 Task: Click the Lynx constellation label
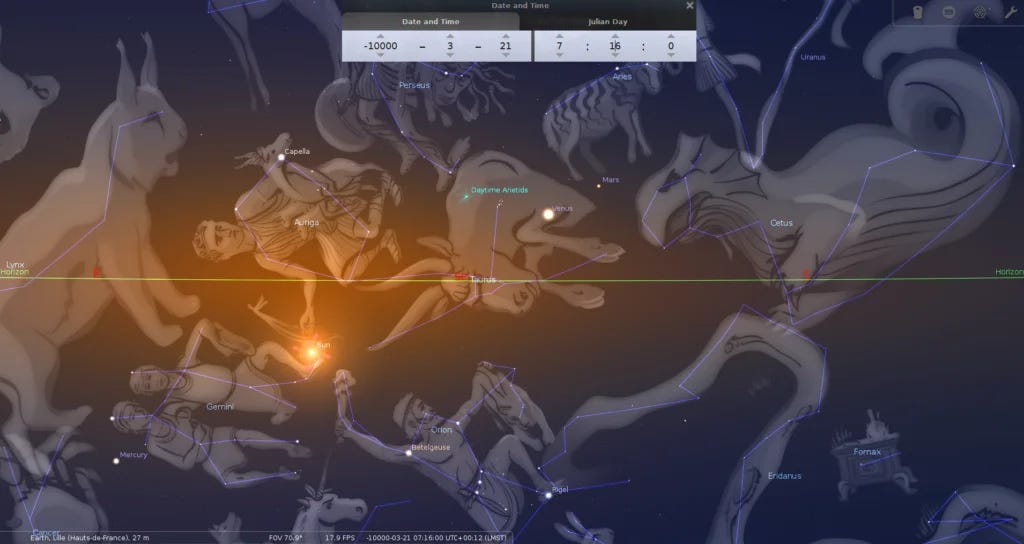point(15,264)
